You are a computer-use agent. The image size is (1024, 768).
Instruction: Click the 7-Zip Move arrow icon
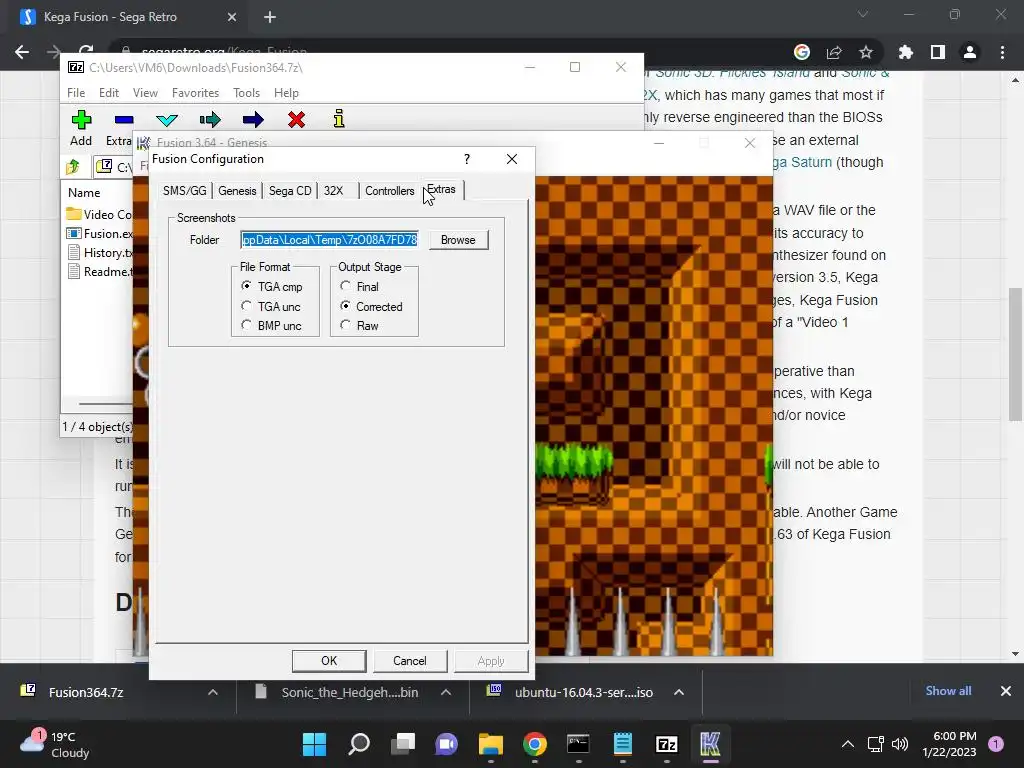click(253, 120)
